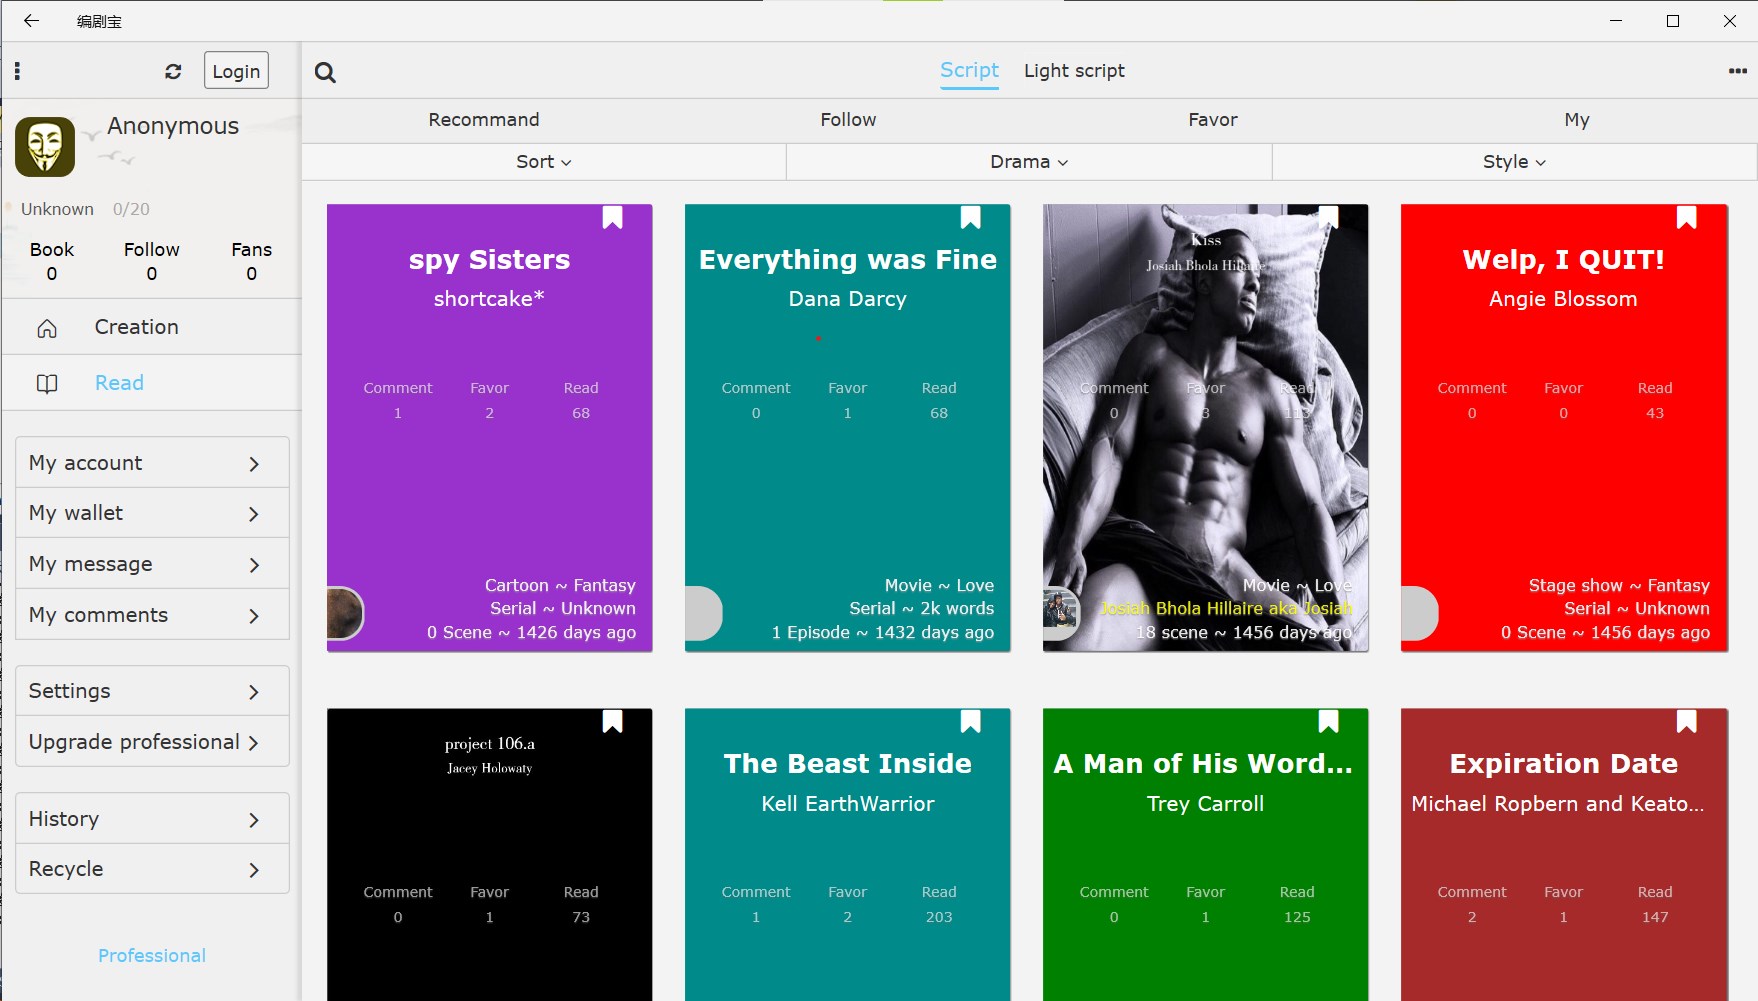Open the top-right more options icon
Screen dimensions: 1758x1001
click(1738, 71)
